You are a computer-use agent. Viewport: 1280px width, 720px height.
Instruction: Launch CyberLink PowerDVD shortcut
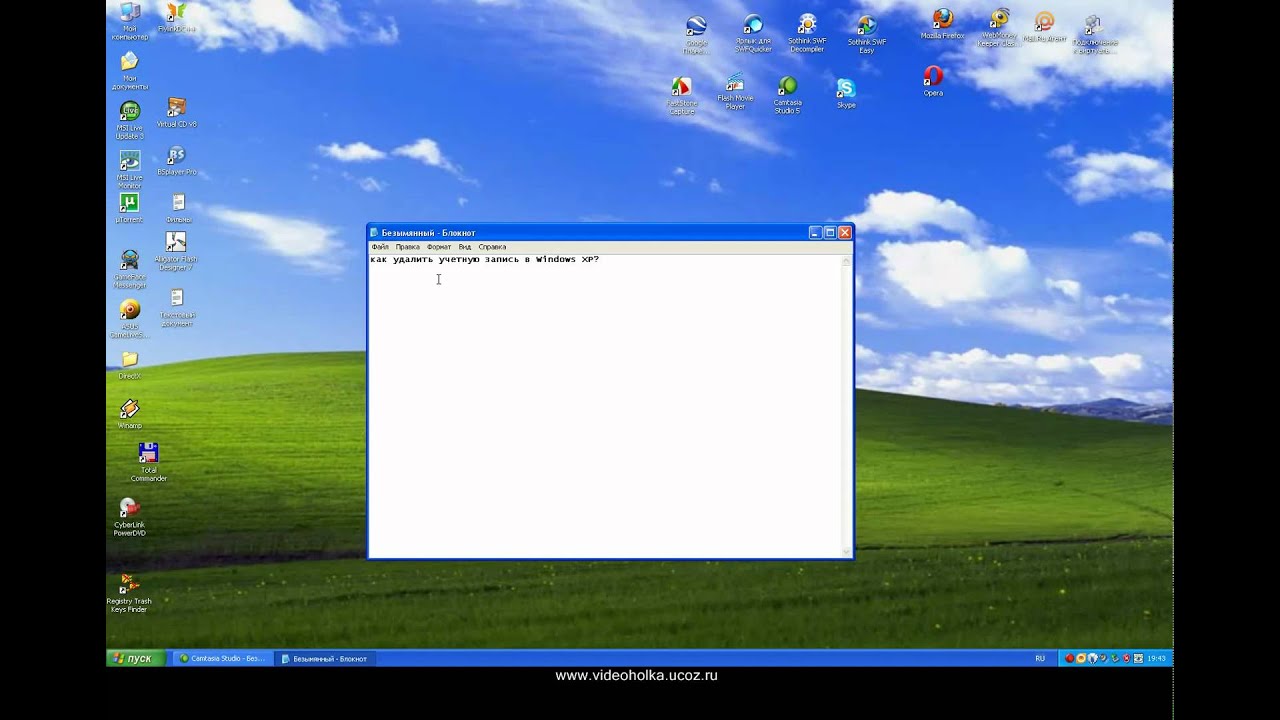(130, 517)
